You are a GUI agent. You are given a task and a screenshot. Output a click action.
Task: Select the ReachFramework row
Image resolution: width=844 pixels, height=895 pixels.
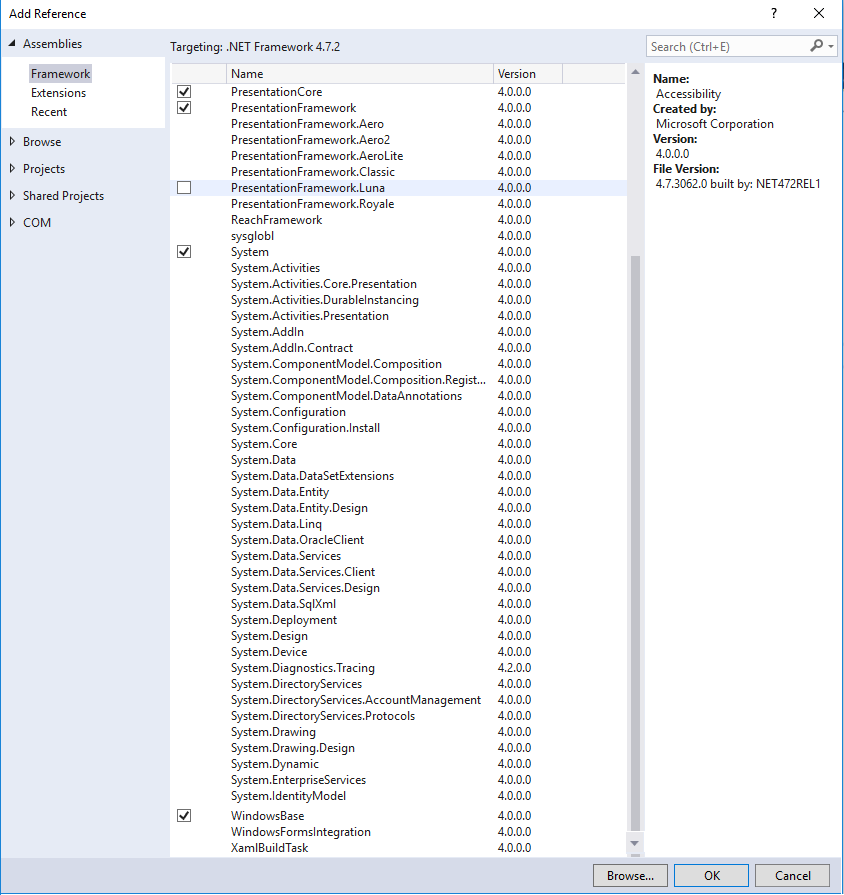pyautogui.click(x=398, y=219)
